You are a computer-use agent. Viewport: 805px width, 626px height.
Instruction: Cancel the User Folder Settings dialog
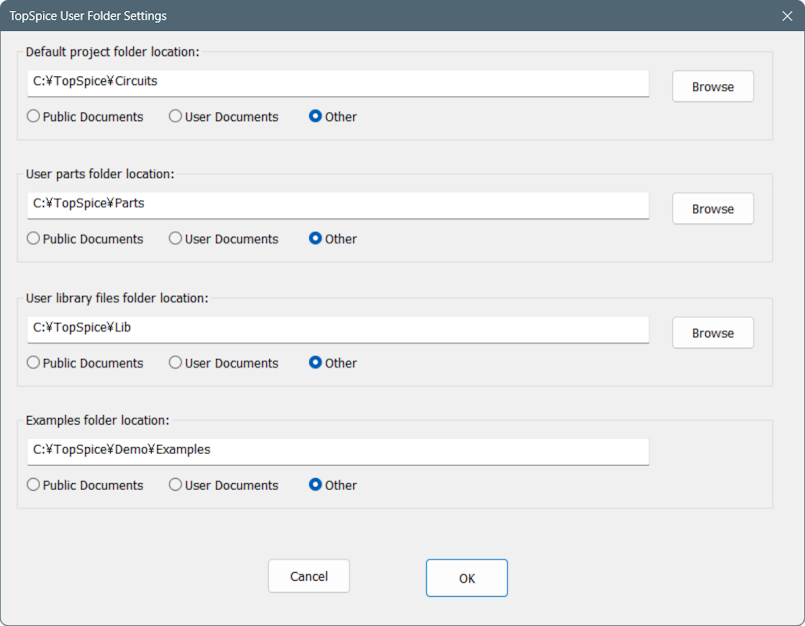pos(309,576)
